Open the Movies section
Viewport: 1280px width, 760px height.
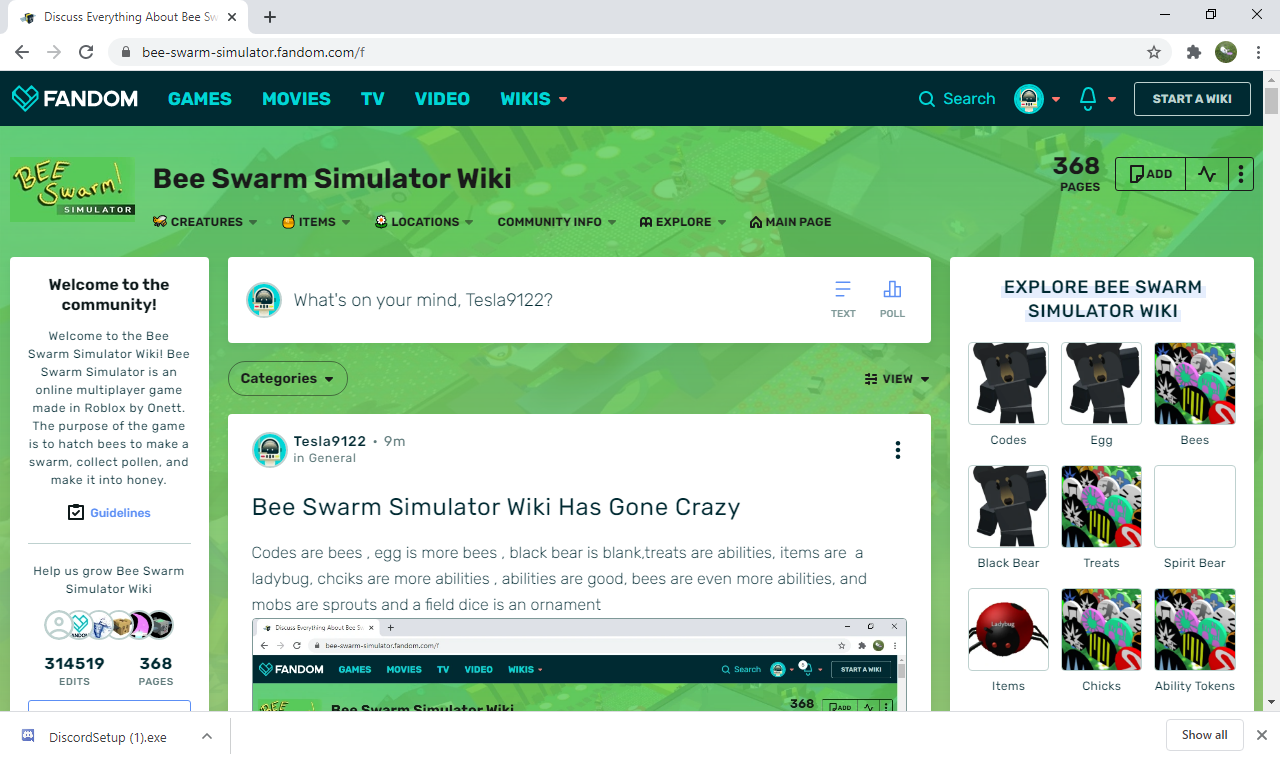click(296, 98)
